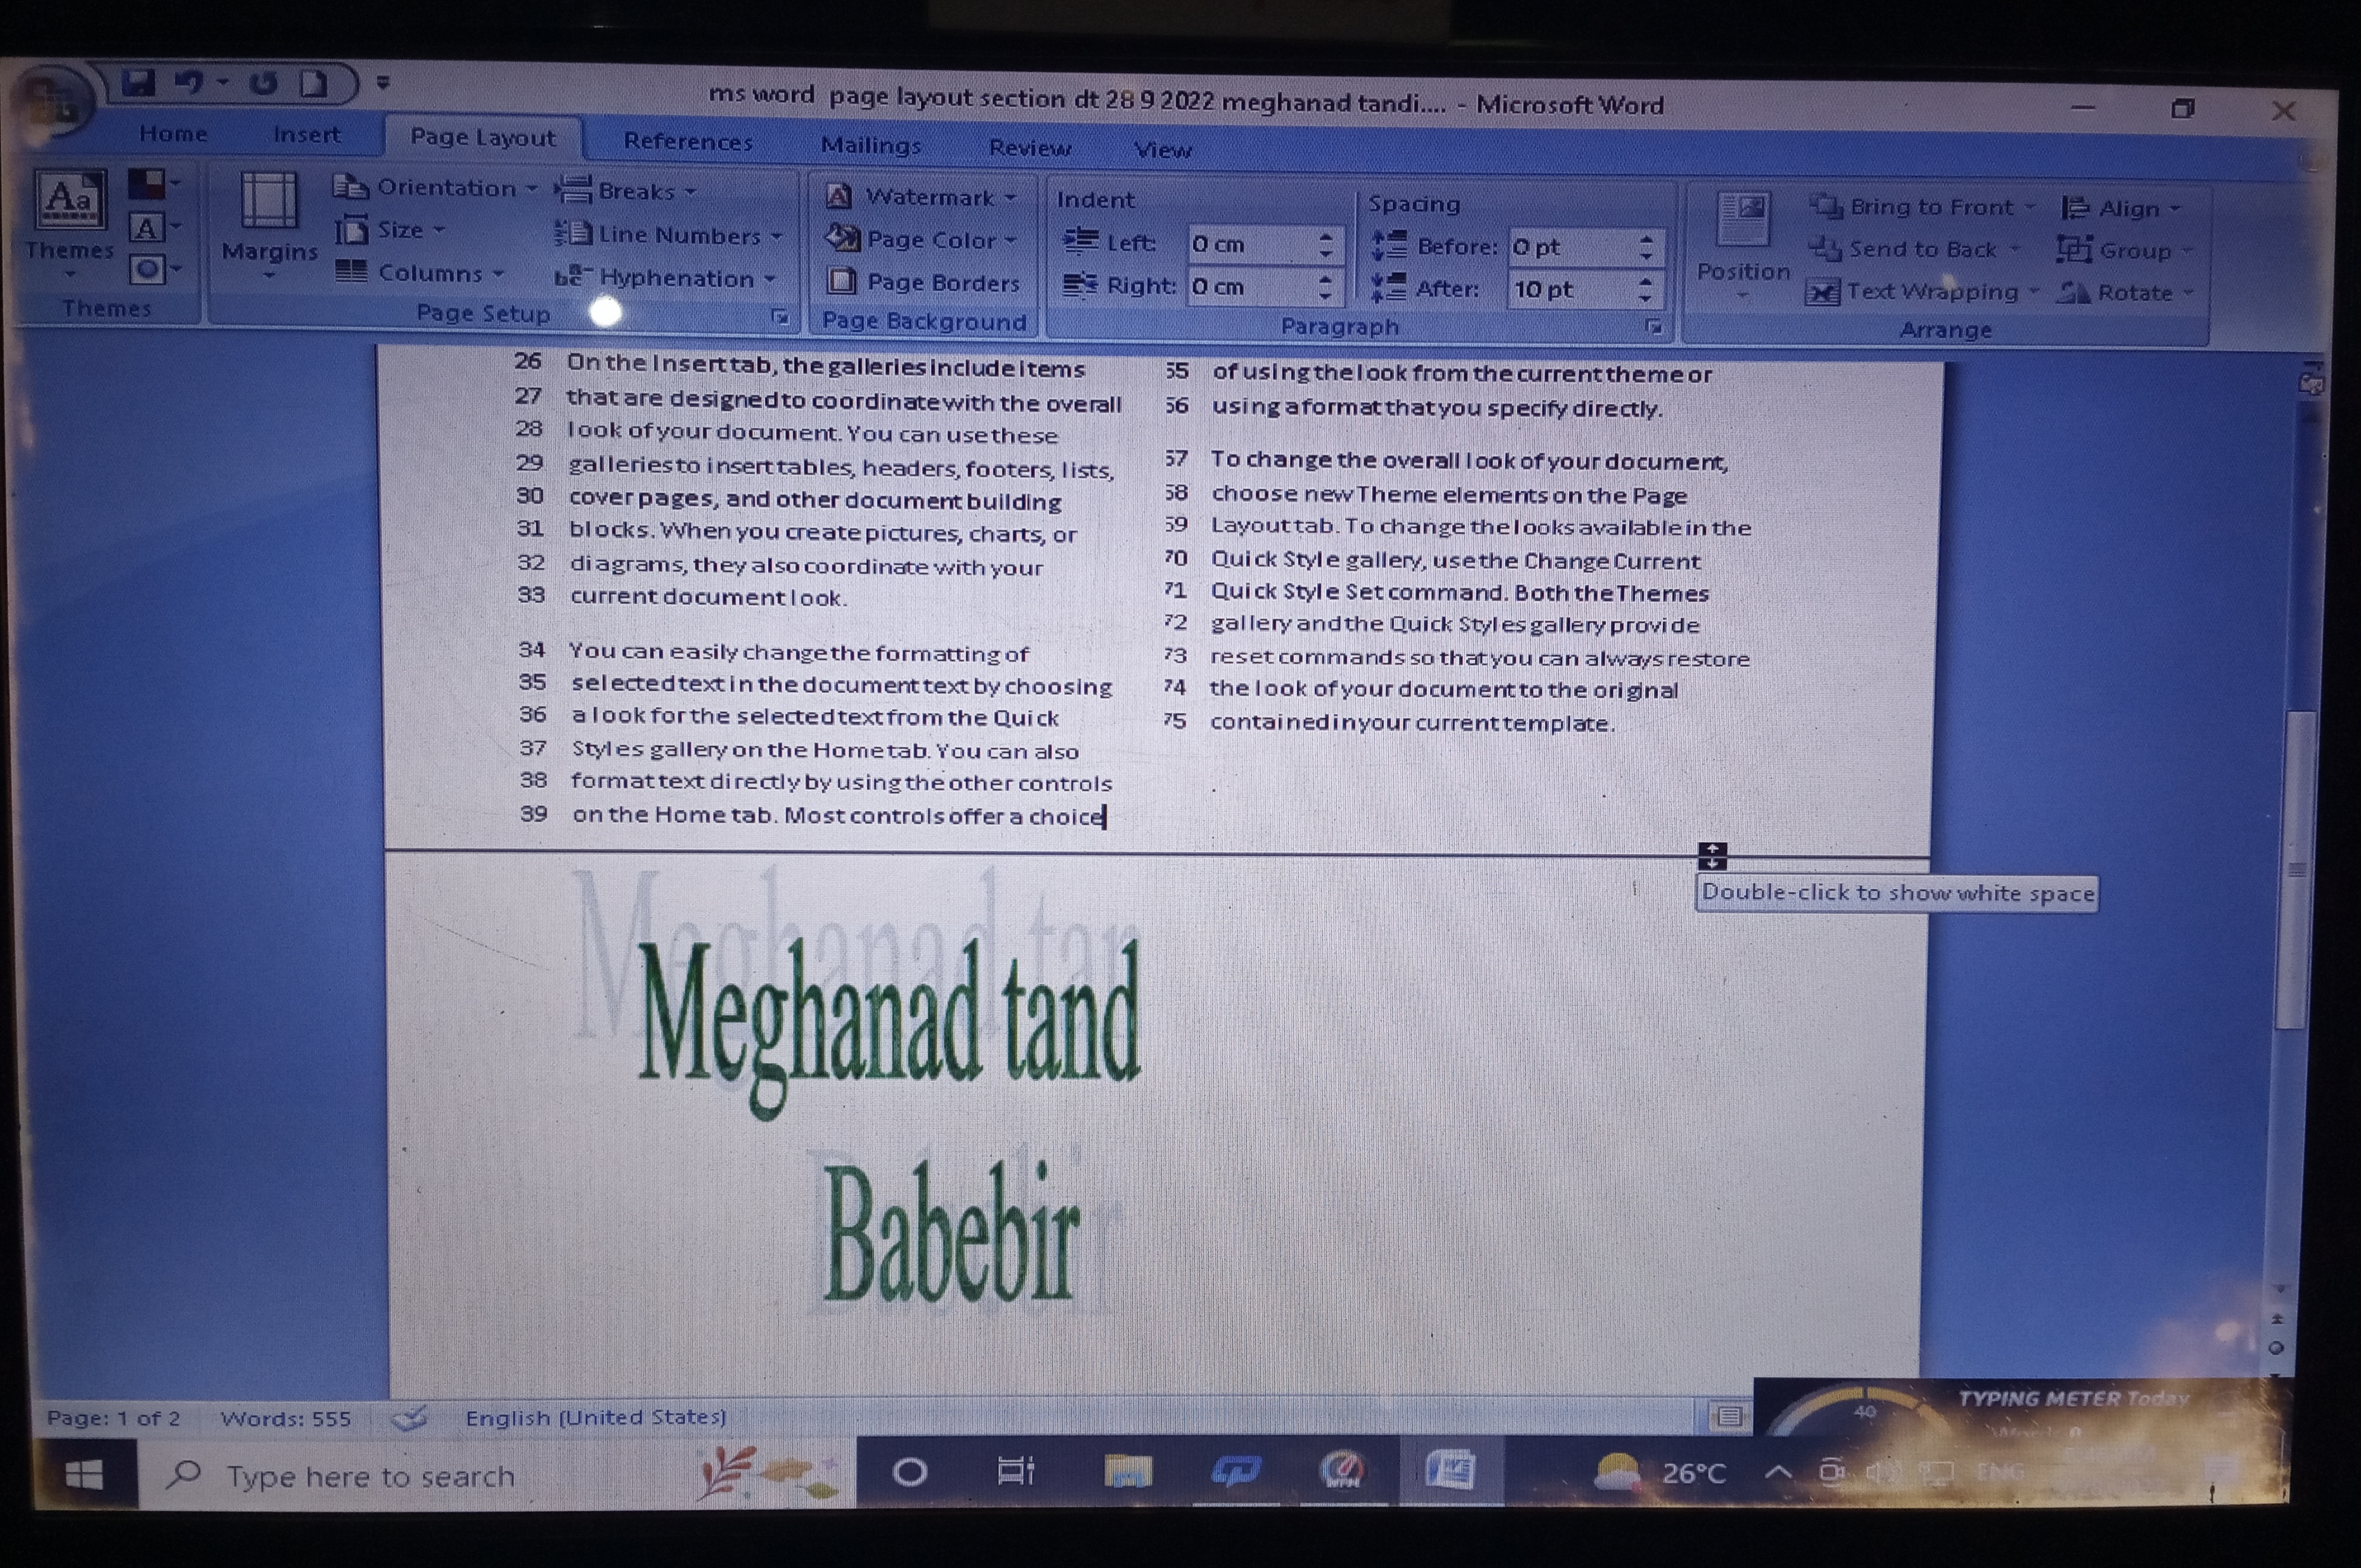2361x1568 pixels.
Task: Open Theme Colors icon in Themes group
Action: [148, 185]
